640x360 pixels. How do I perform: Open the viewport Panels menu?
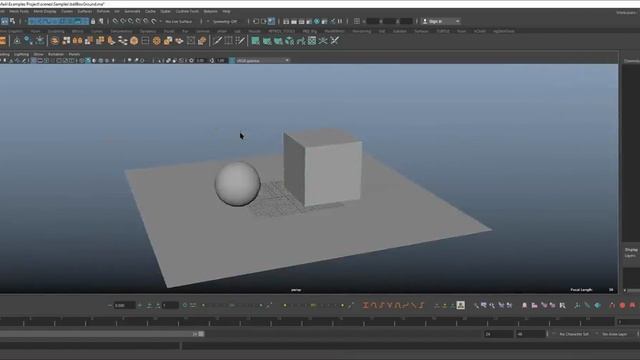74,54
